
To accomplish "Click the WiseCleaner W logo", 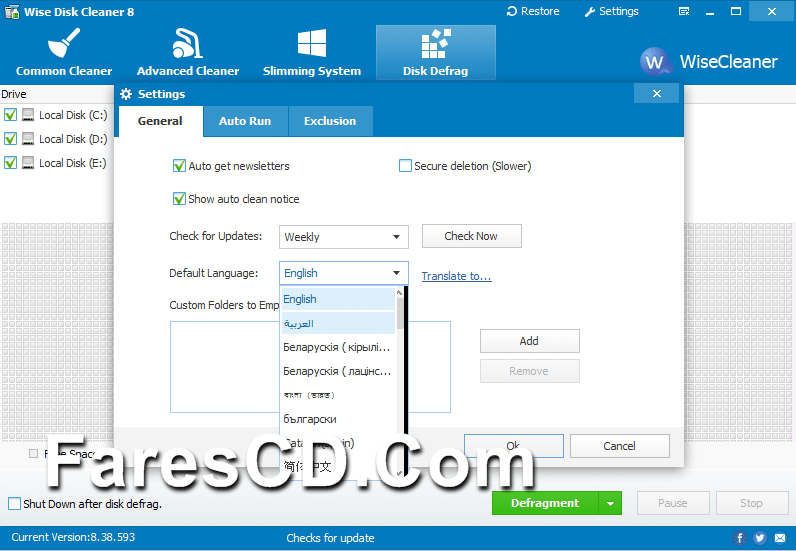I will 654,61.
